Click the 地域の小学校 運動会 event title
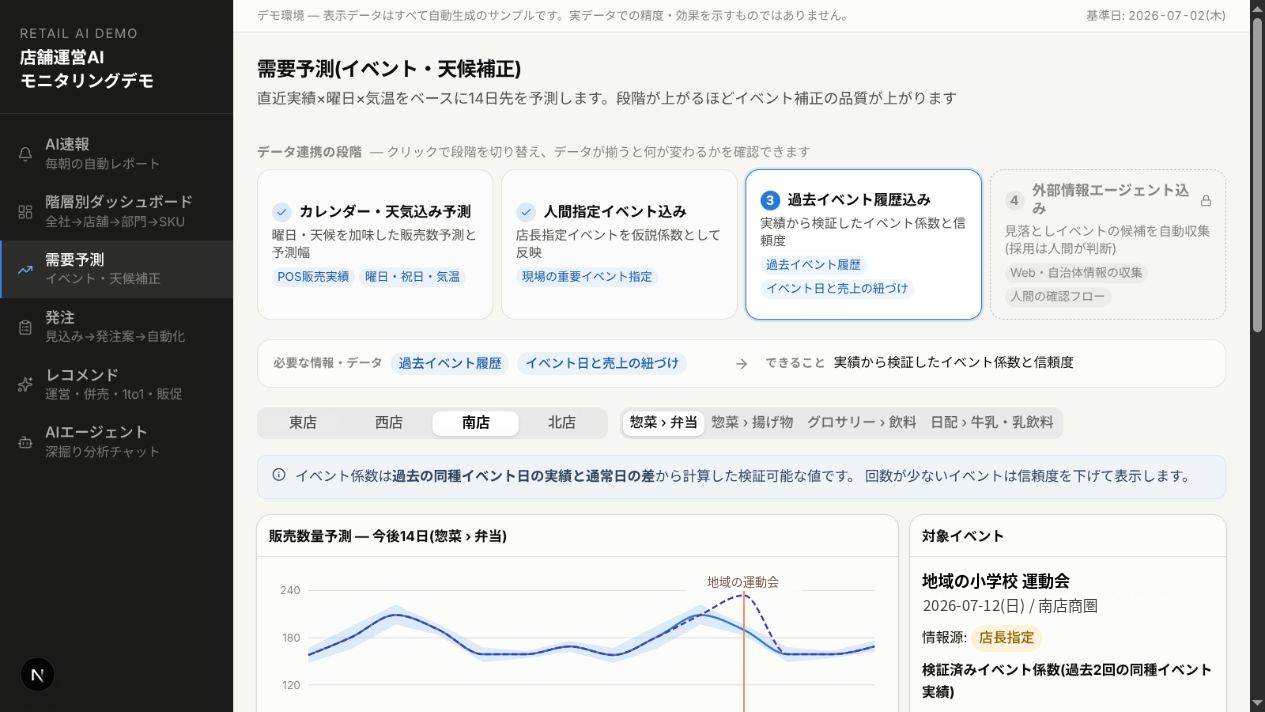Image resolution: width=1265 pixels, height=712 pixels. (x=996, y=581)
